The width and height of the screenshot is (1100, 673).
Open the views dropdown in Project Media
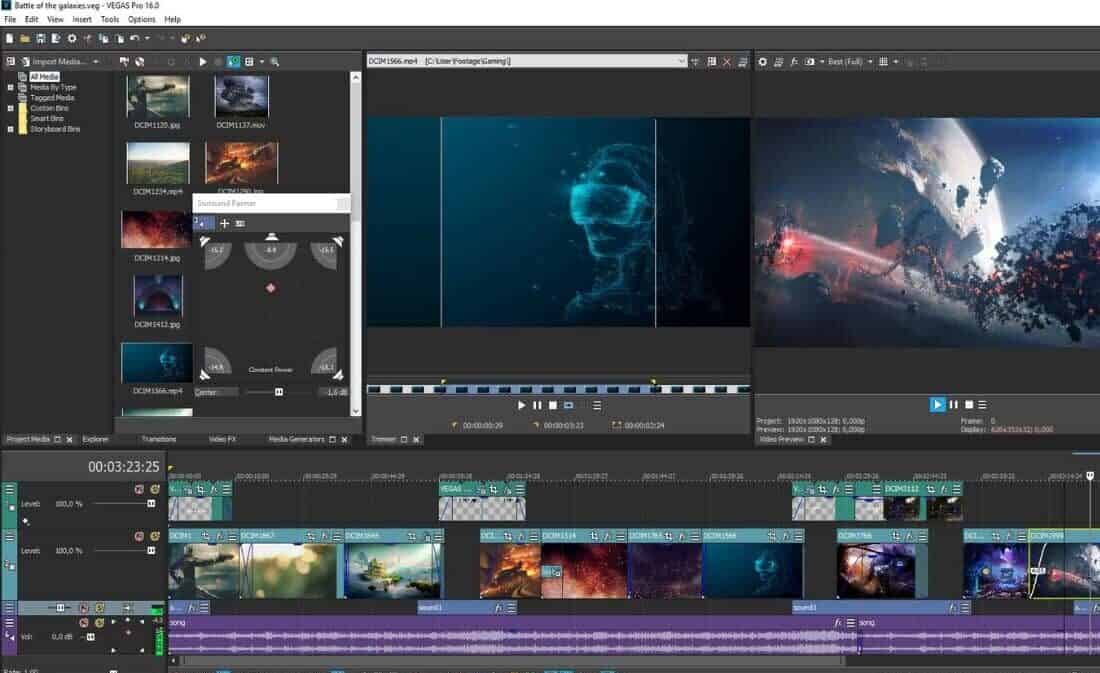262,62
